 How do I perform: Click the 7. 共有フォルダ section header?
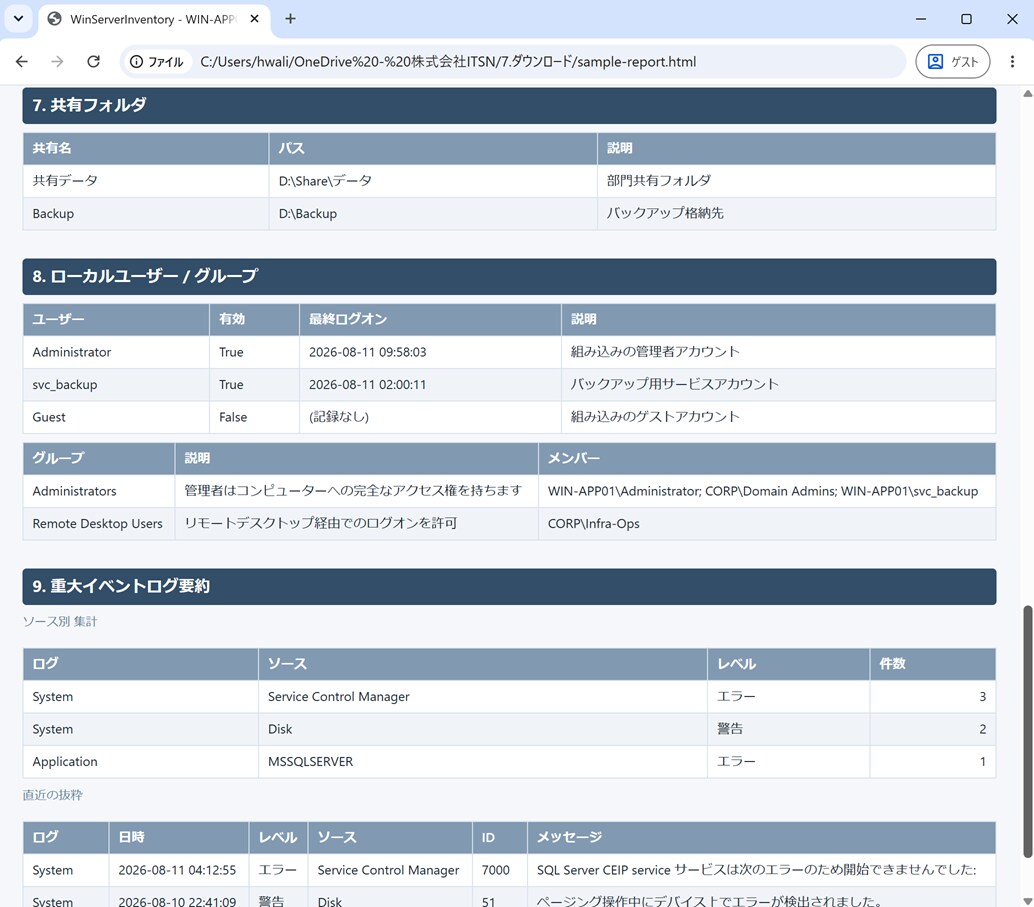(509, 106)
